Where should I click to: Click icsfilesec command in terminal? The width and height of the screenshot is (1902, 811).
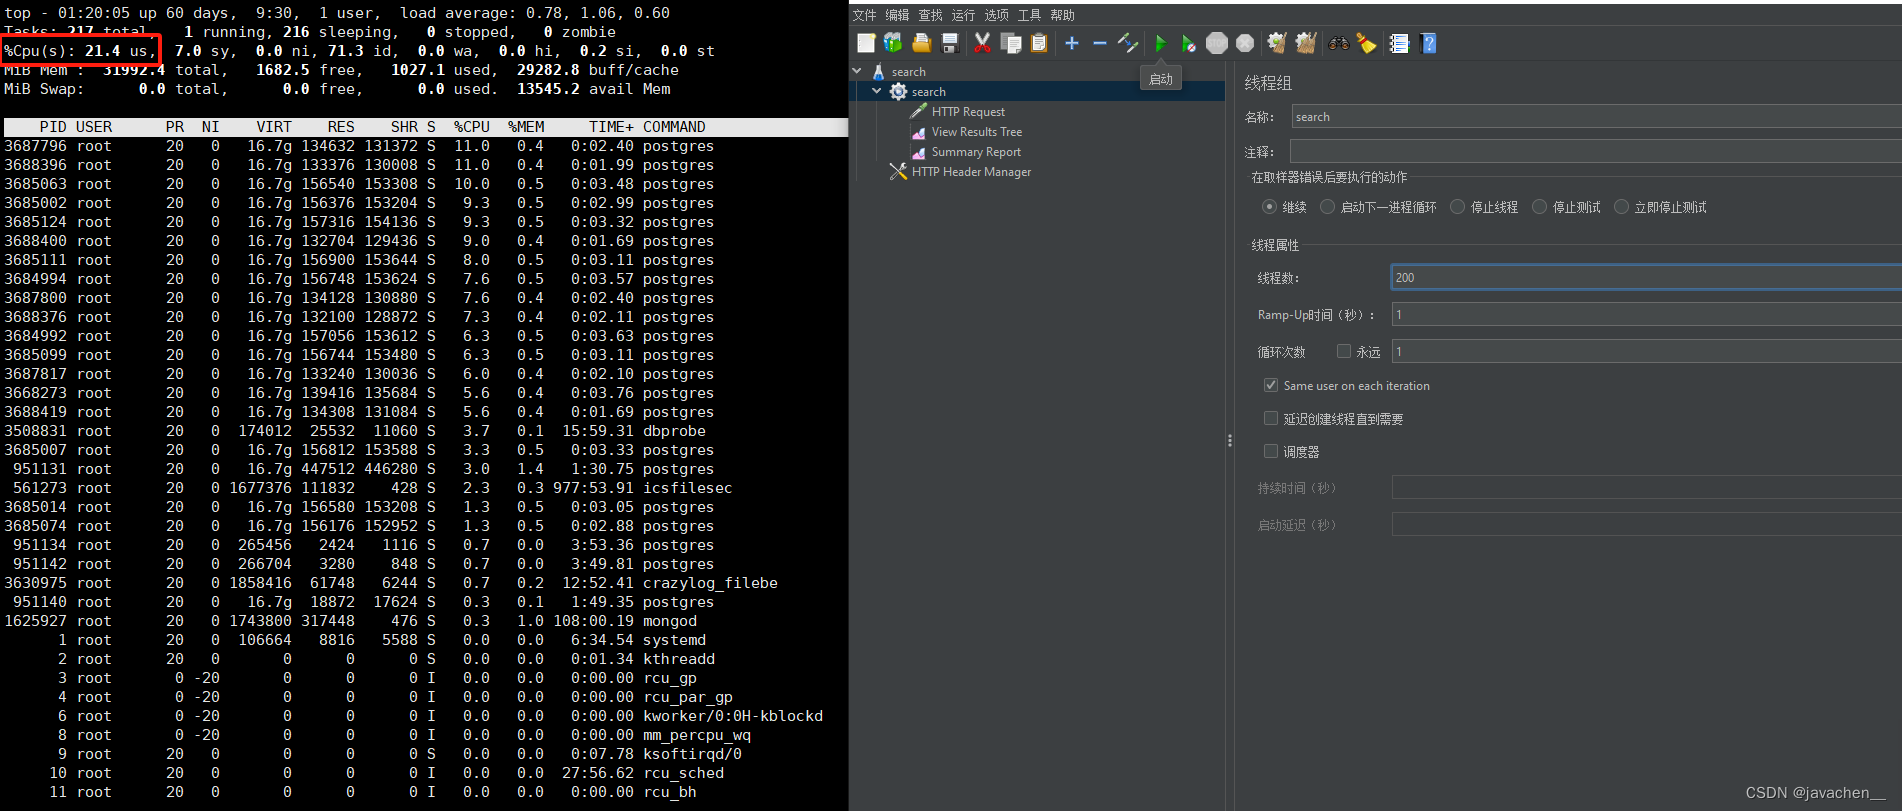coord(687,488)
